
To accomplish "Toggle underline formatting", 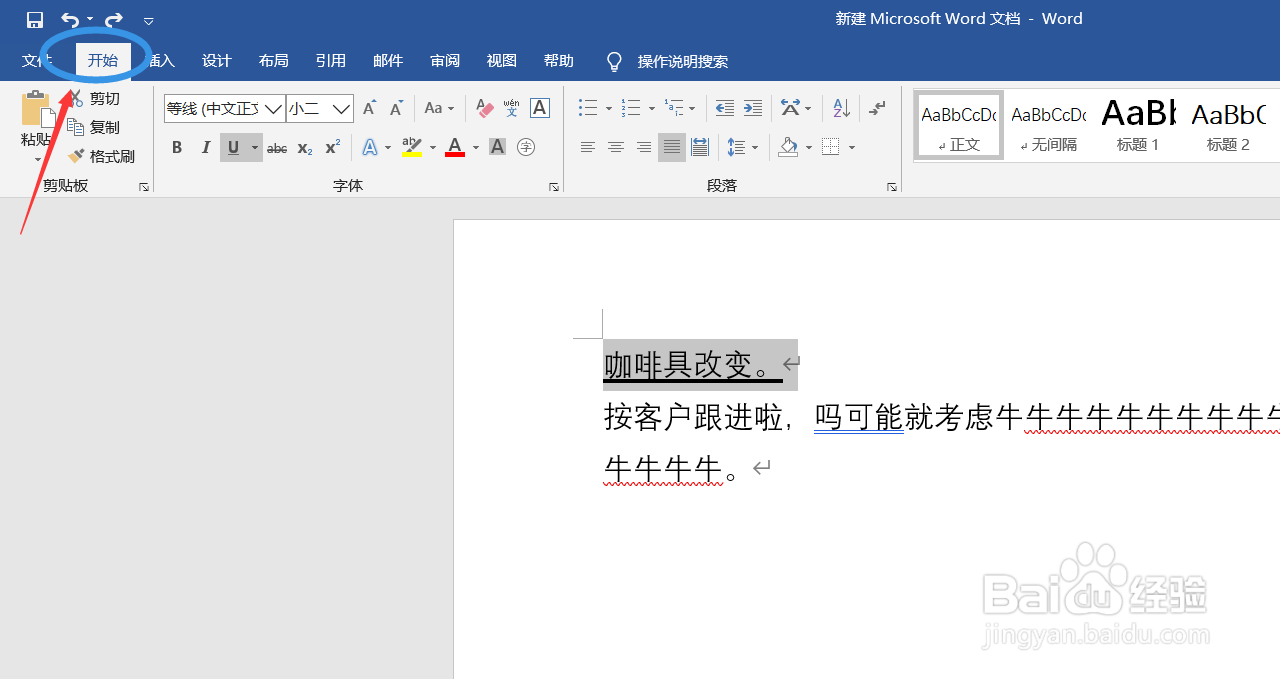I will [x=232, y=147].
